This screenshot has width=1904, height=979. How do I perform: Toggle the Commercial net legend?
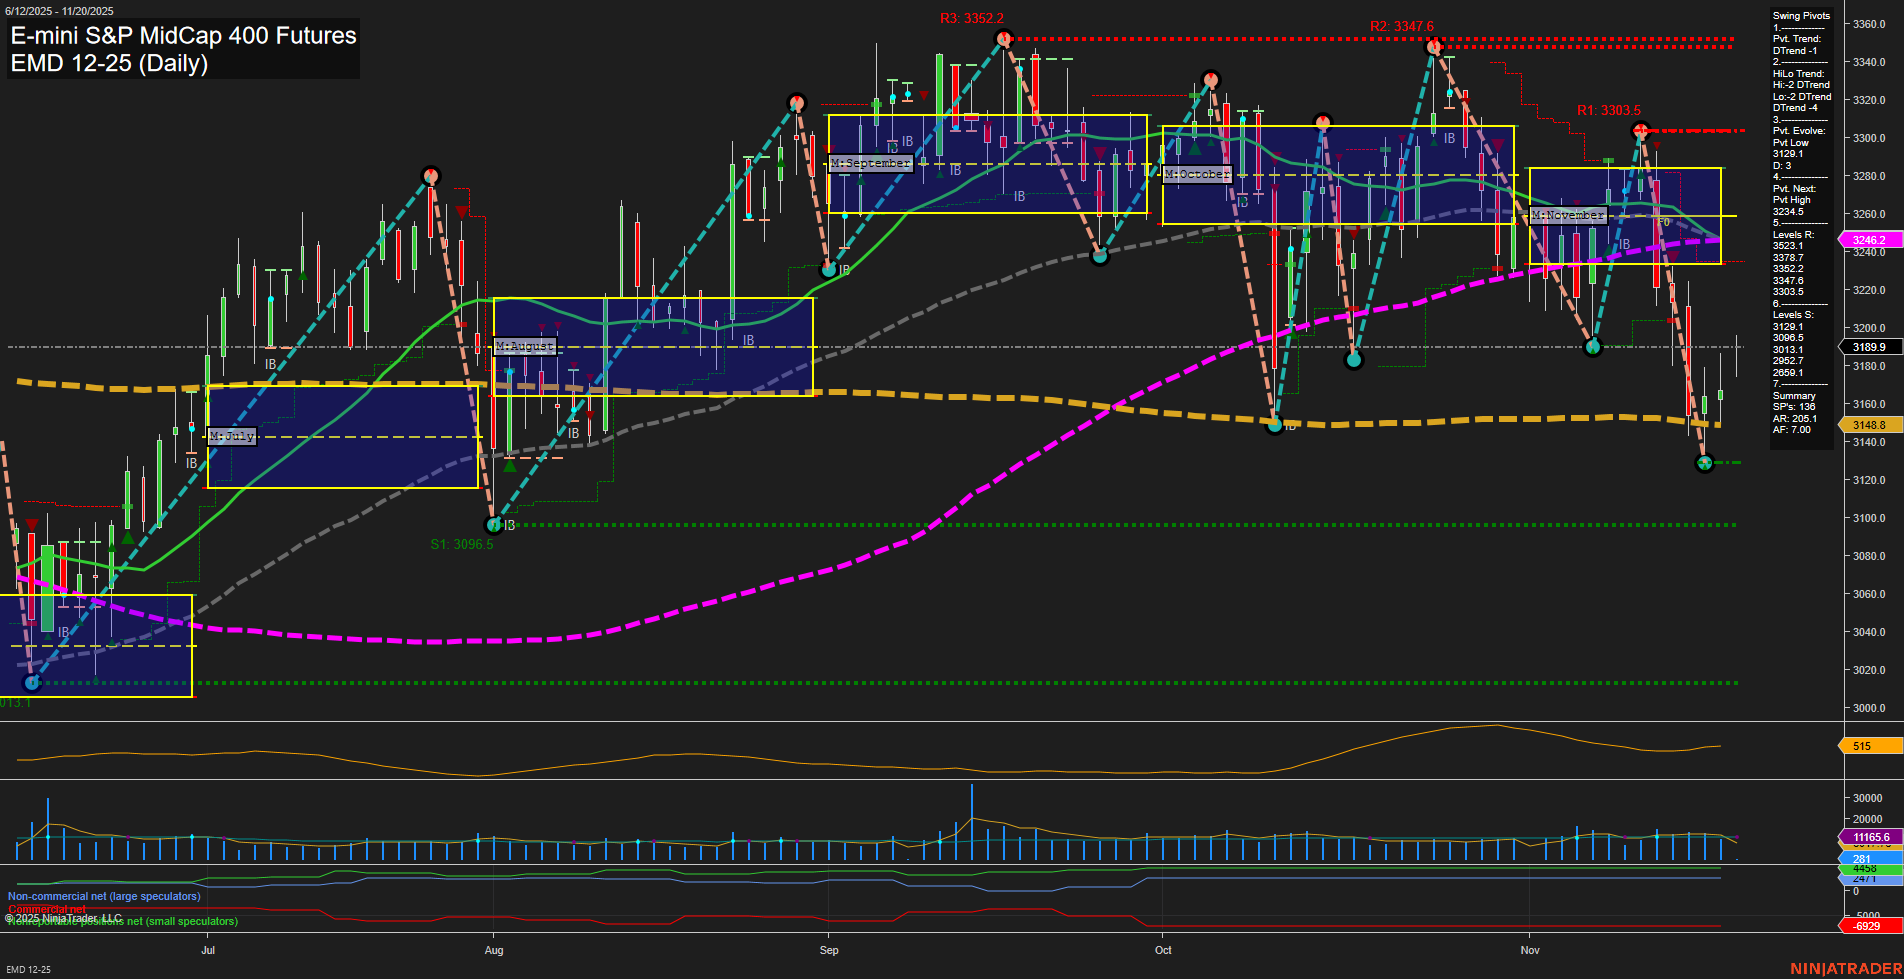45,909
